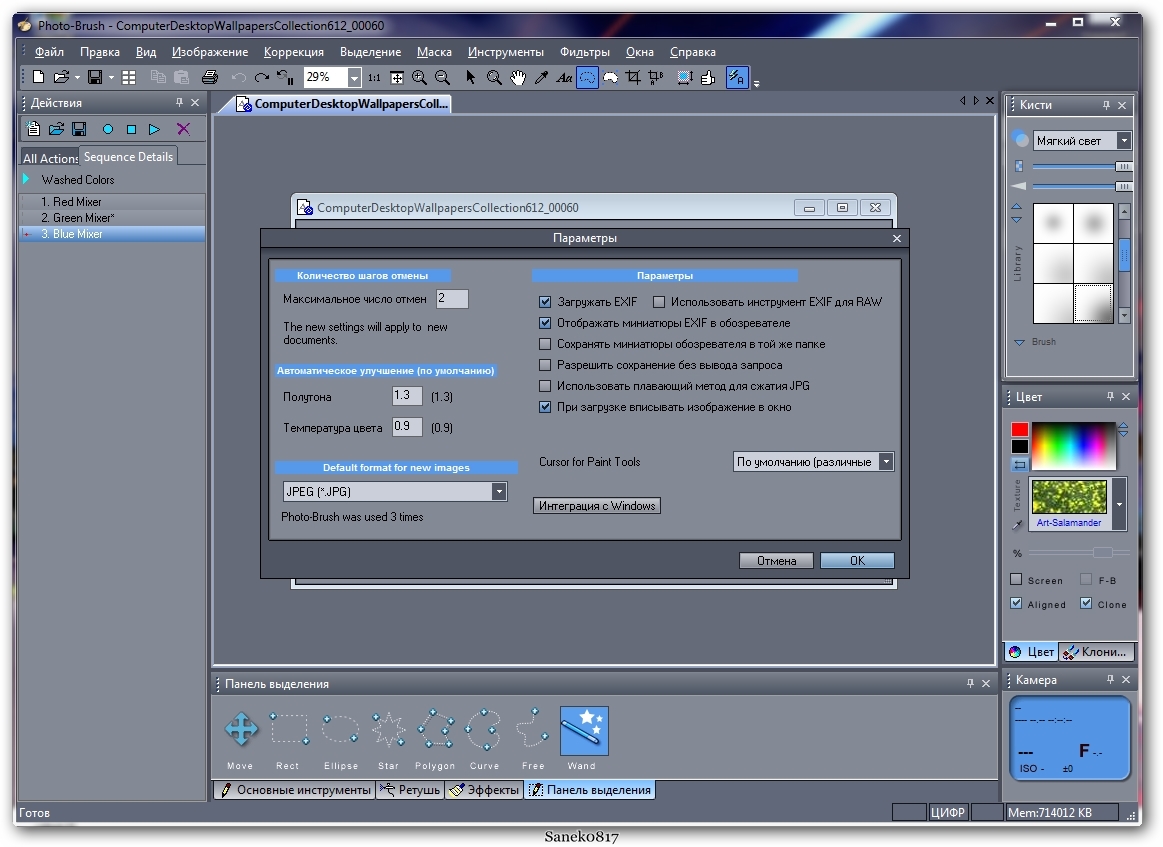Select the Wand selection tool

(584, 732)
